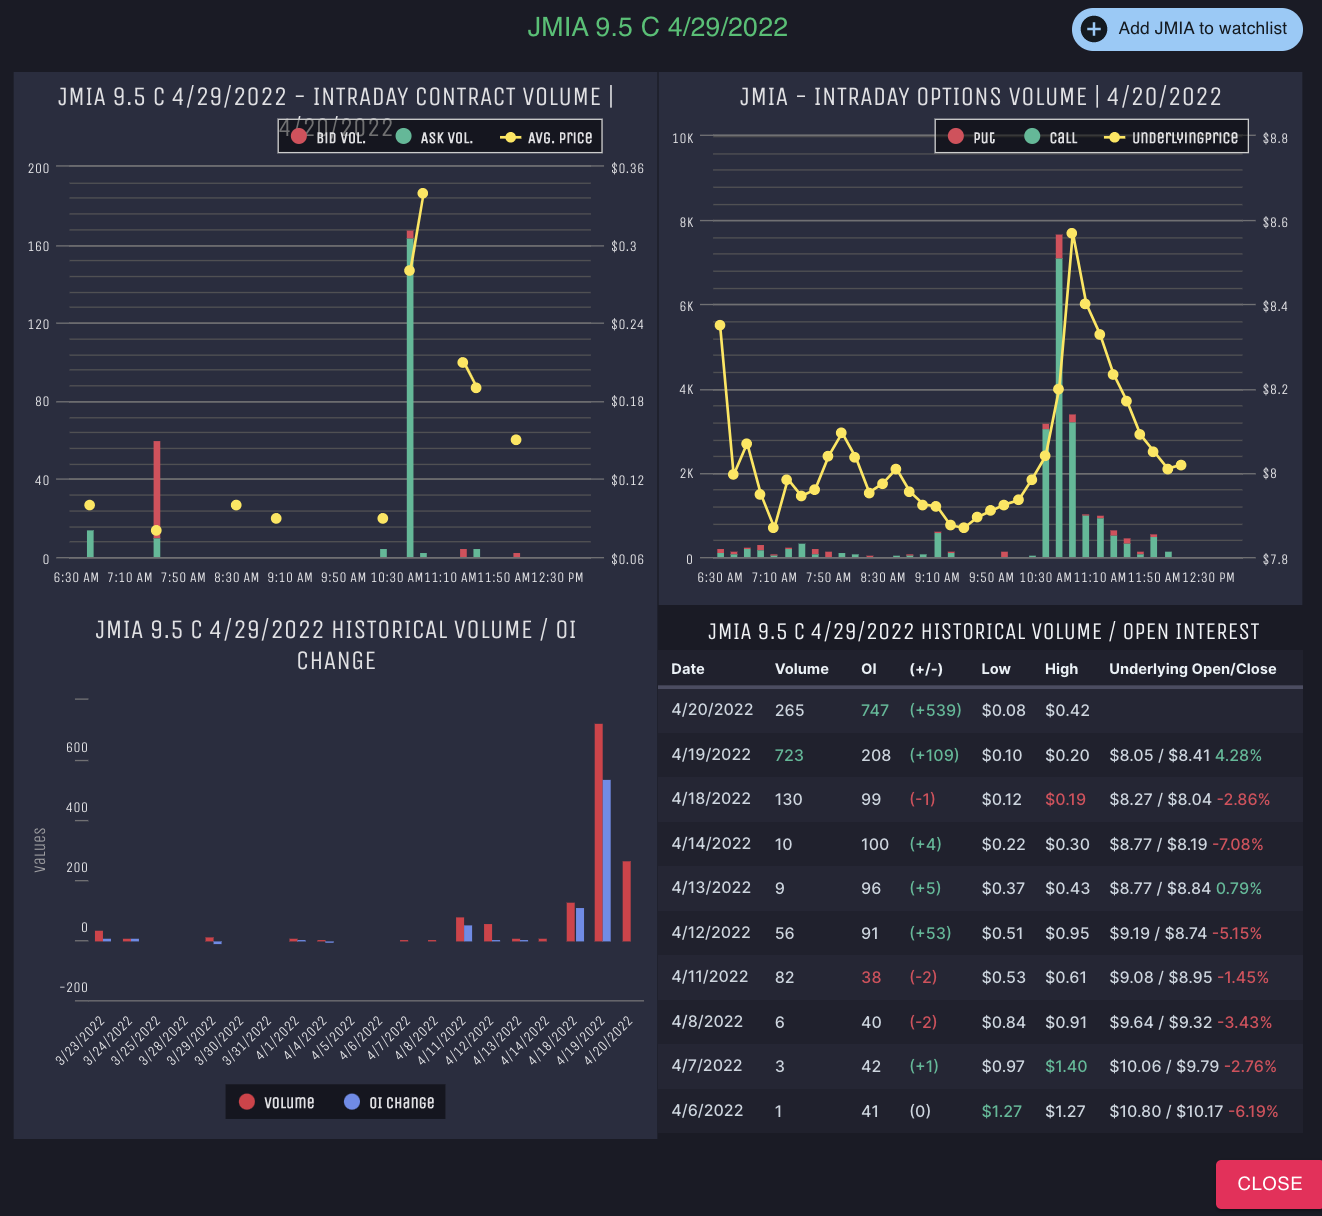Toggle OI Change series in the historical legend
Image resolution: width=1322 pixels, height=1216 pixels.
tap(389, 1102)
